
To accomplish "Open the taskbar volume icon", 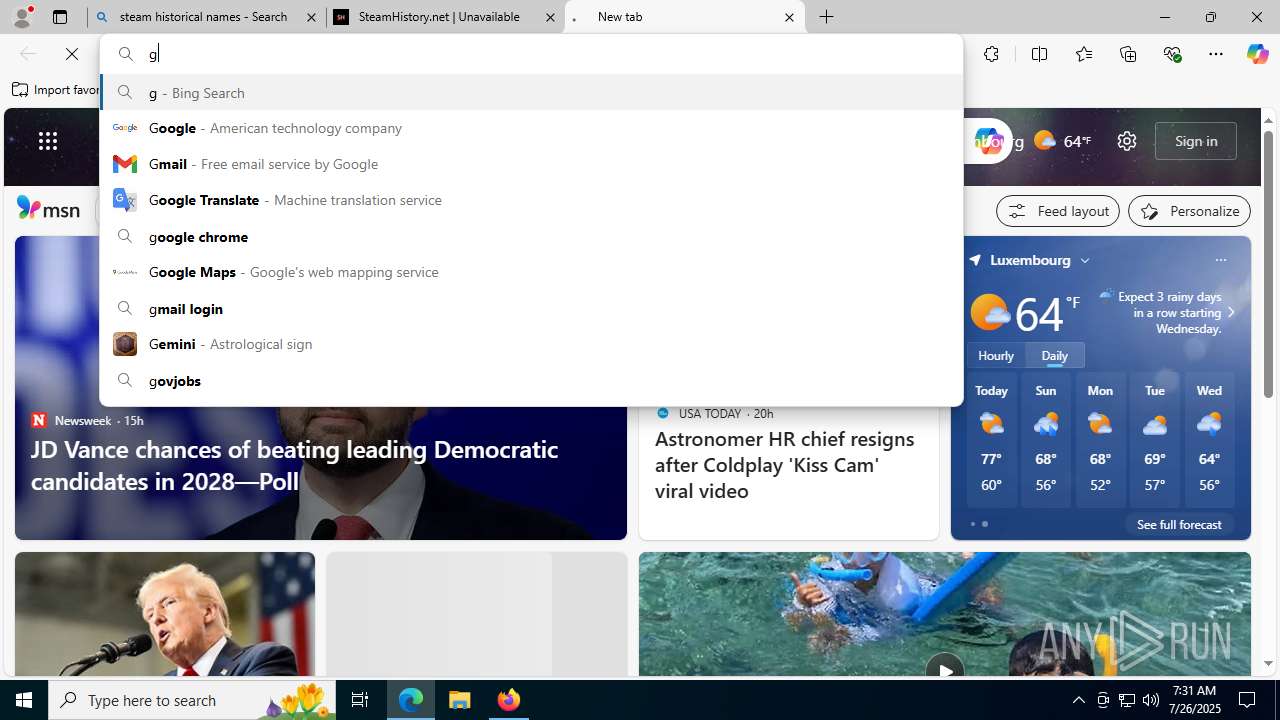I will 1150,700.
